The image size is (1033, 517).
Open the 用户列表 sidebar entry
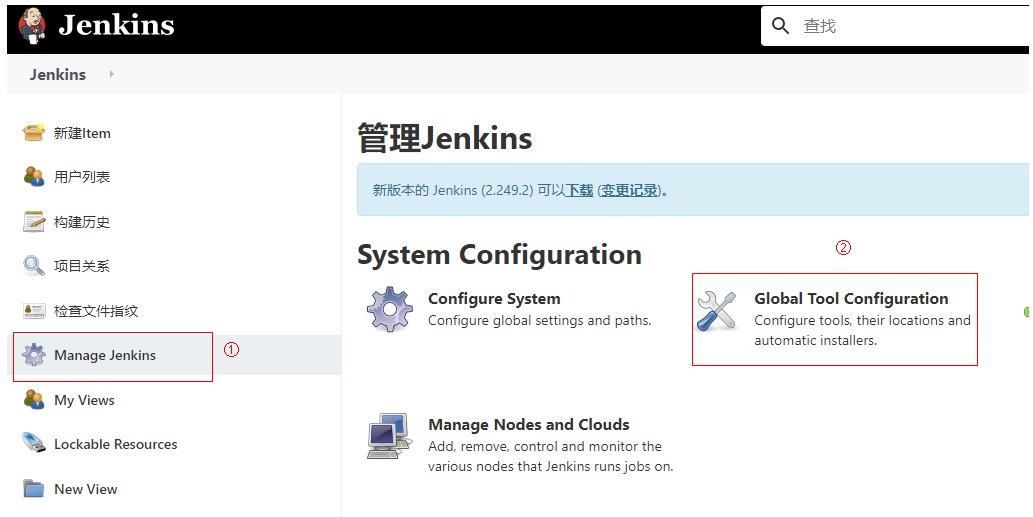[82, 177]
